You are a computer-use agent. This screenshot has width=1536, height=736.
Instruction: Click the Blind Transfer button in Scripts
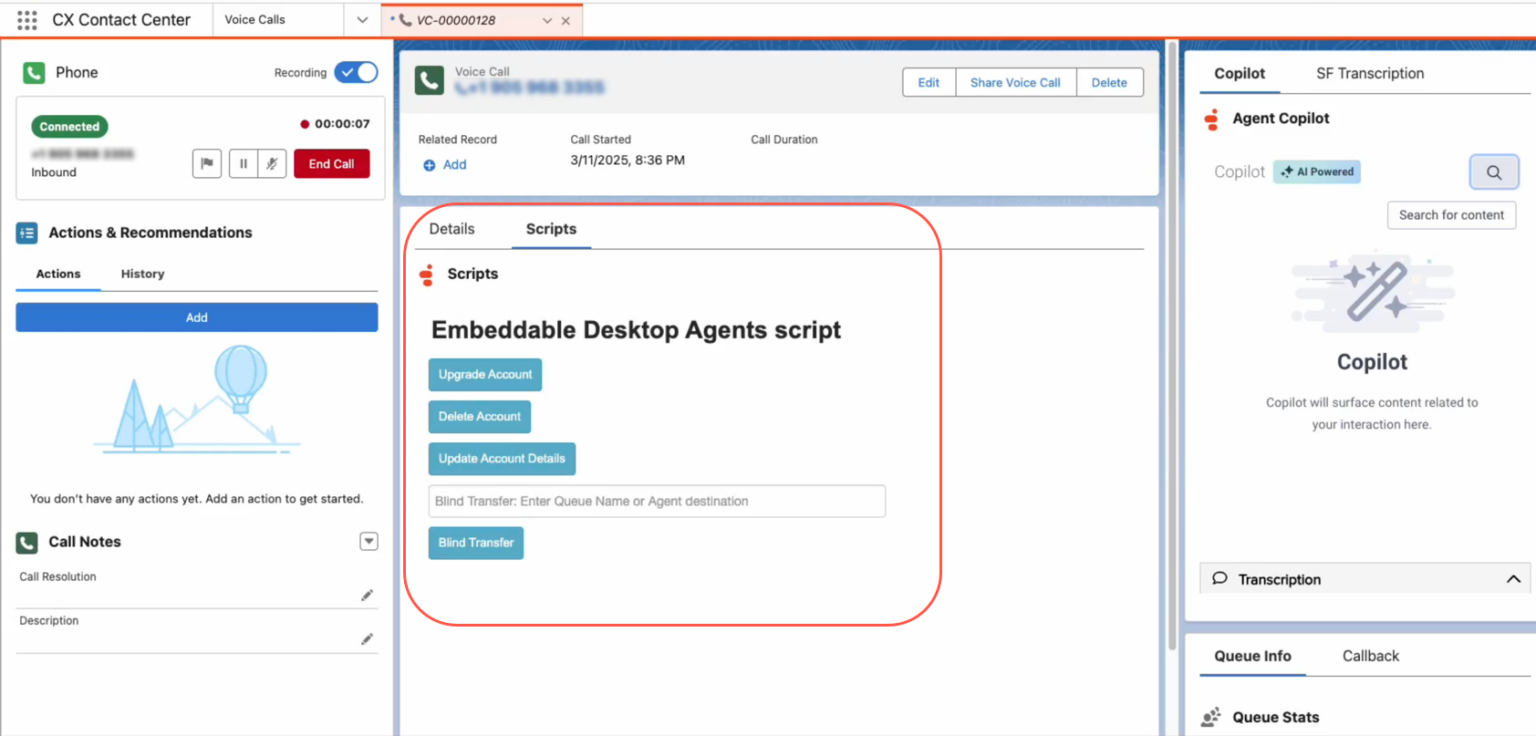475,542
